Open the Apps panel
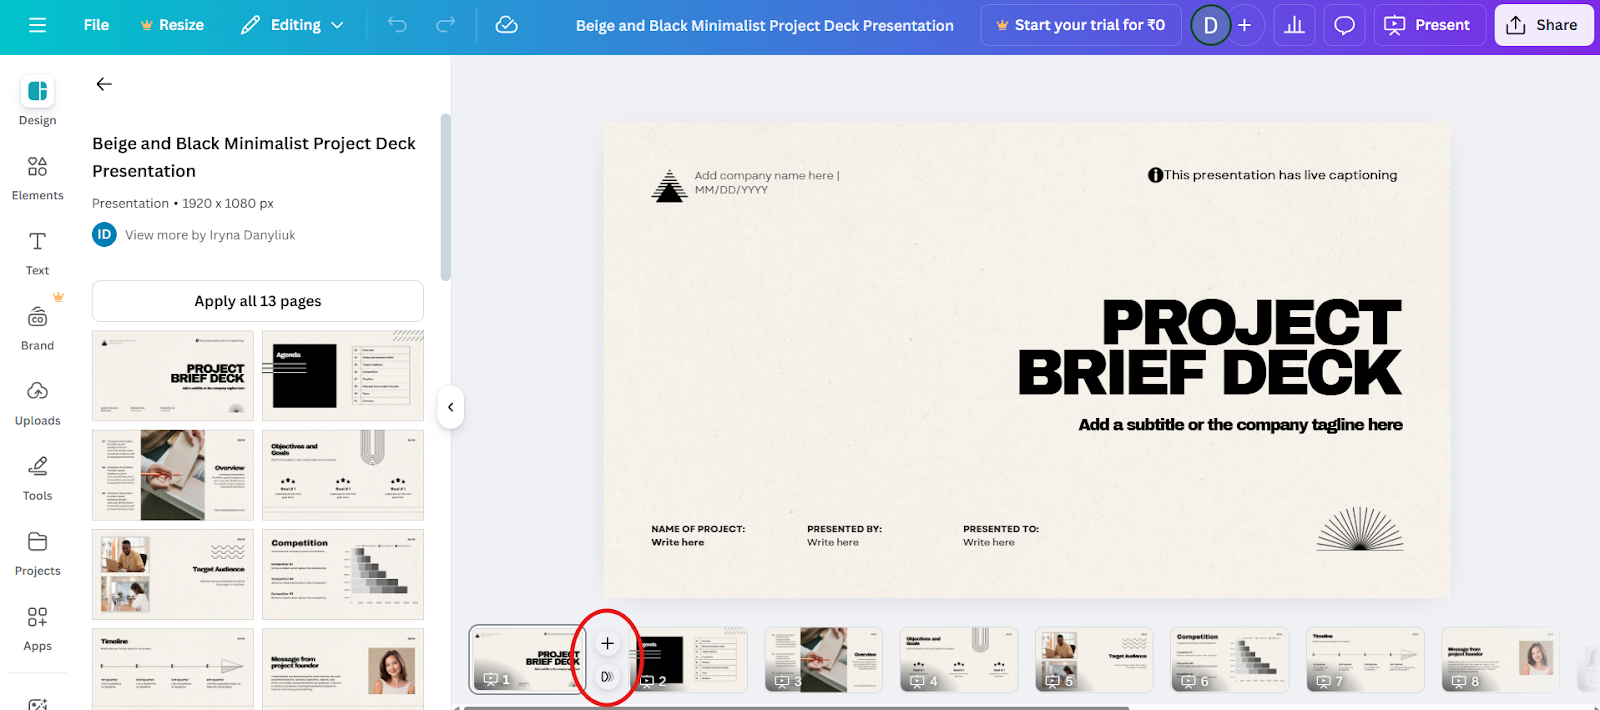 tap(37, 628)
